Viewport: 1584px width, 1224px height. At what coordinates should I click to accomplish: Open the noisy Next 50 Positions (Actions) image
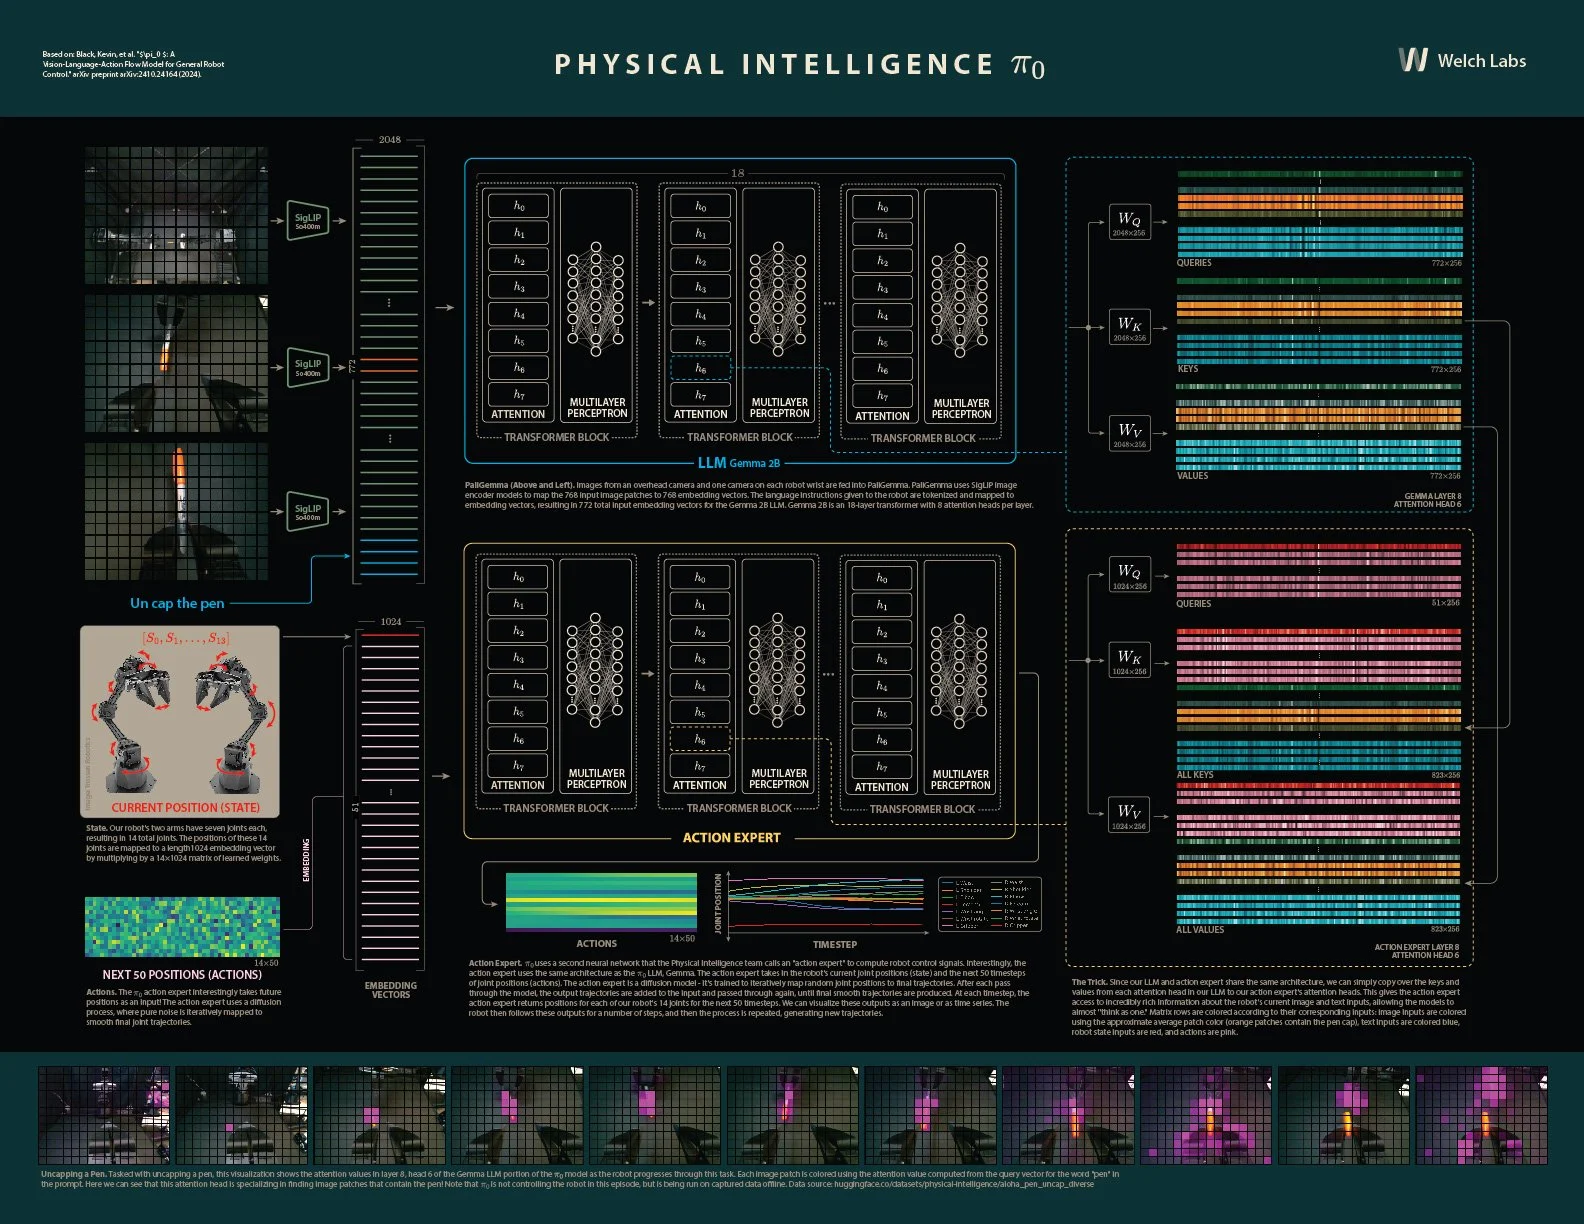click(182, 927)
